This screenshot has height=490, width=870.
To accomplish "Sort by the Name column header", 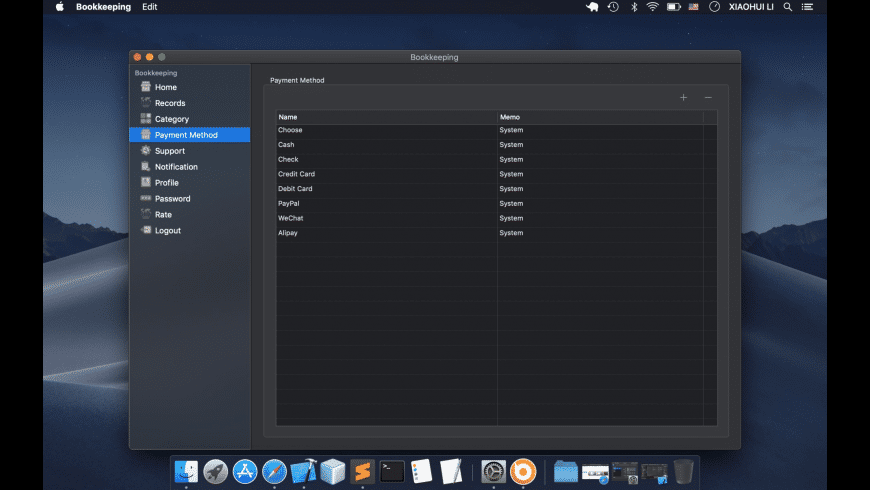I will pos(387,117).
